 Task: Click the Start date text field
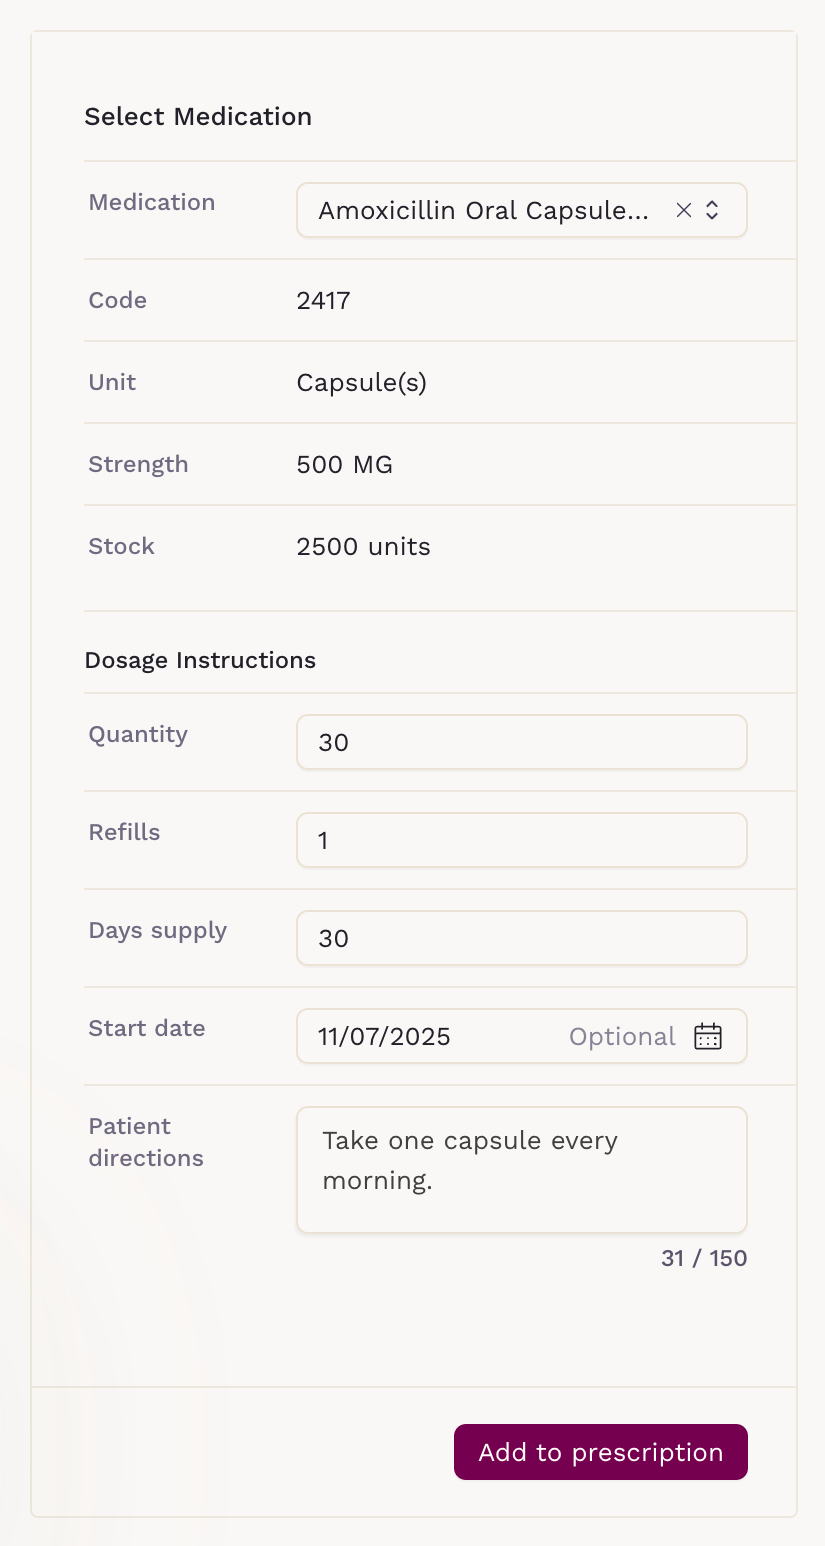pyautogui.click(x=430, y=1036)
